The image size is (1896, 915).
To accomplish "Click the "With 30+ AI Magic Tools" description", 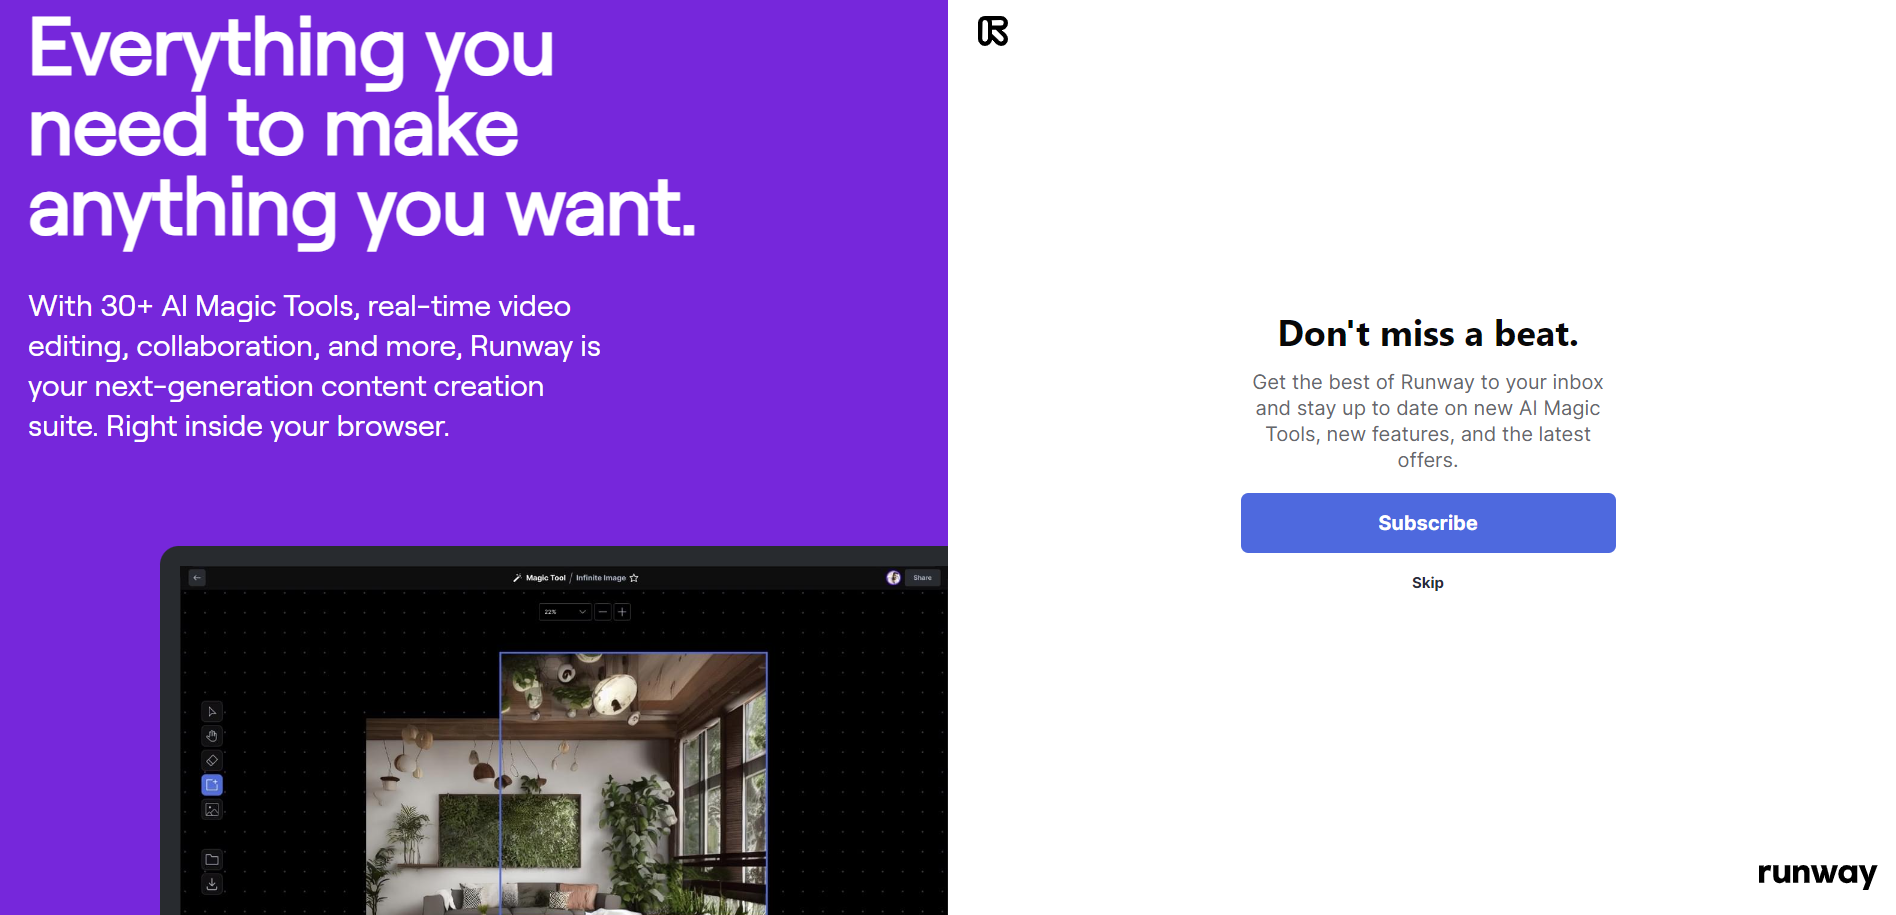I will point(314,366).
